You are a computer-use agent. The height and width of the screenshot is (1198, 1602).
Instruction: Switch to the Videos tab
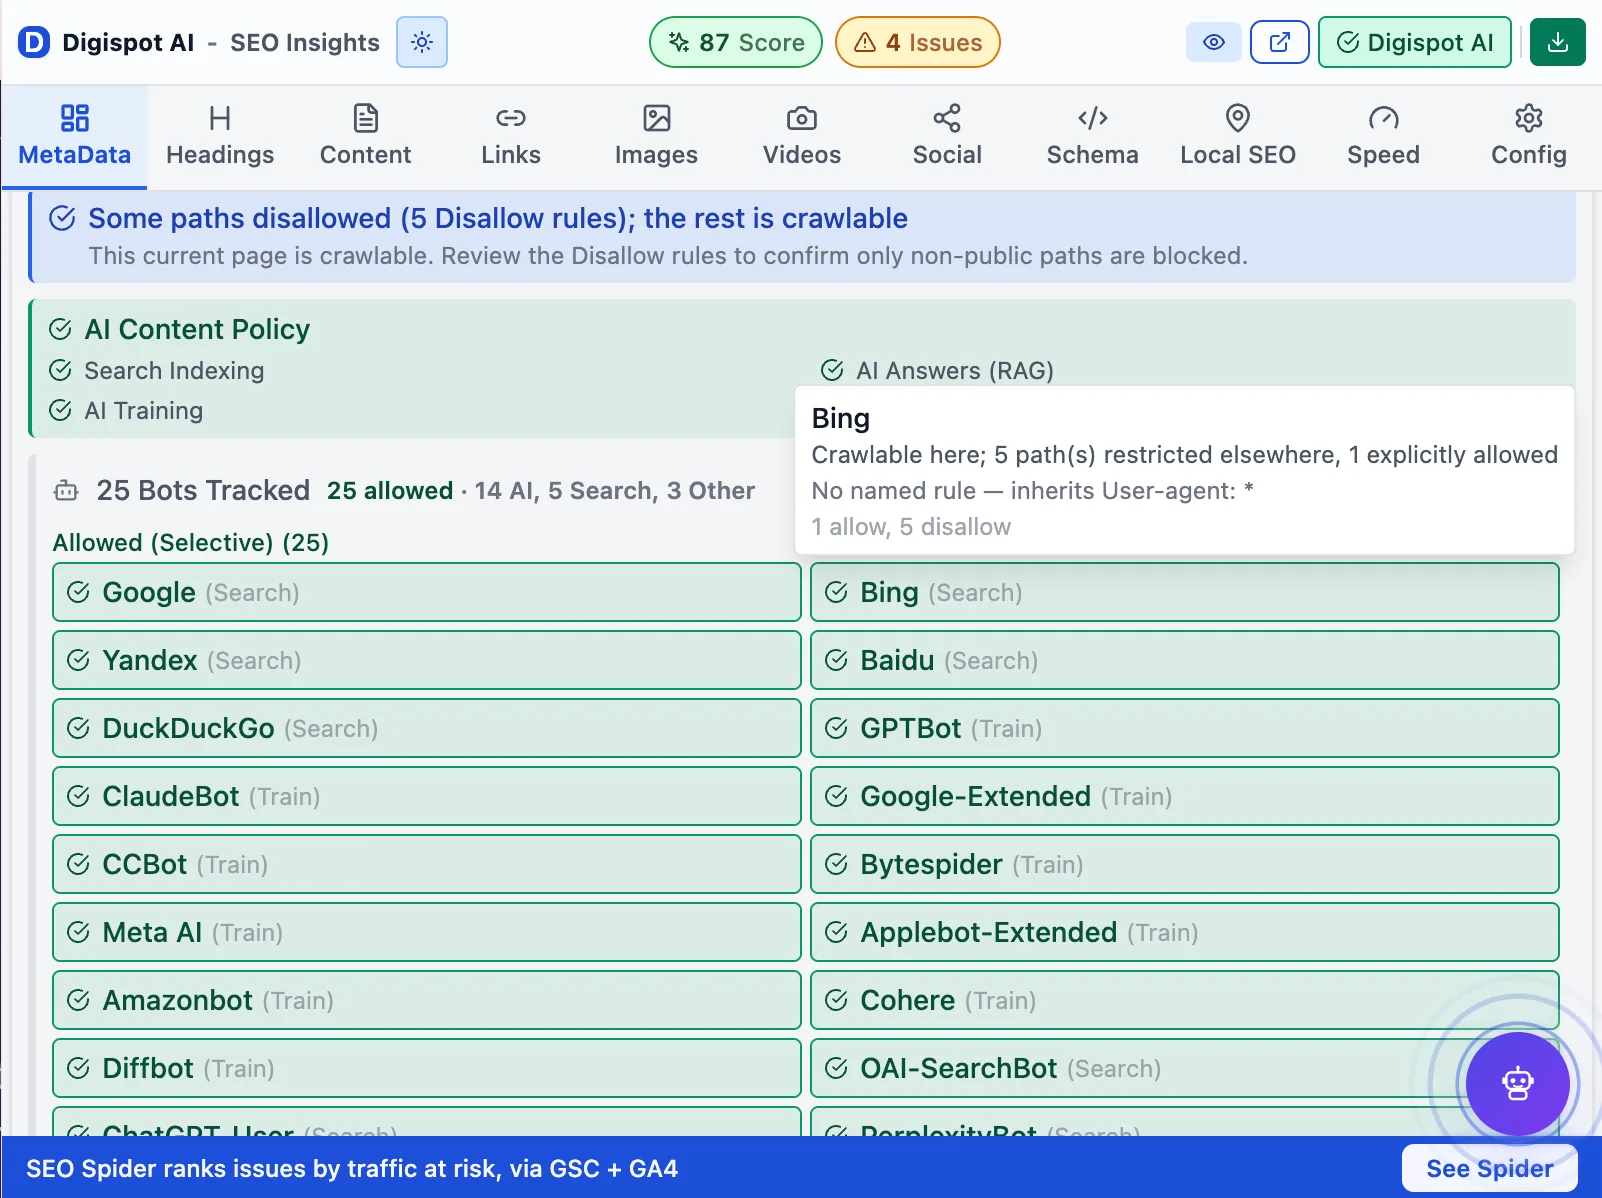pyautogui.click(x=802, y=137)
